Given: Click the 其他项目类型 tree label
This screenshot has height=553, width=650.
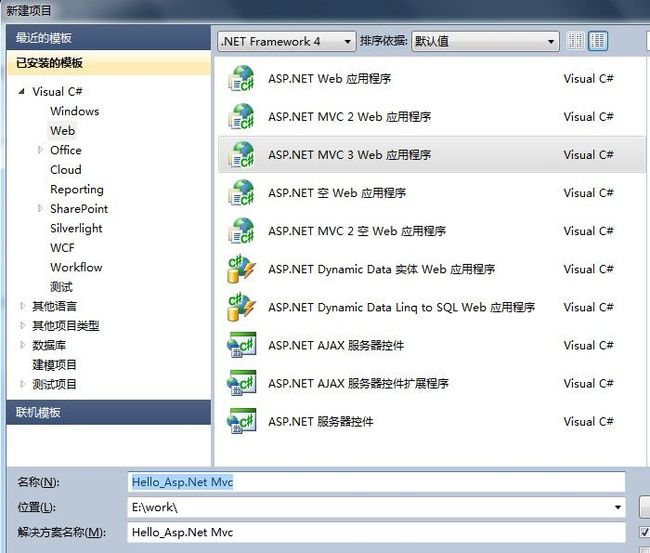Looking at the screenshot, I should pyautogui.click(x=65, y=325).
